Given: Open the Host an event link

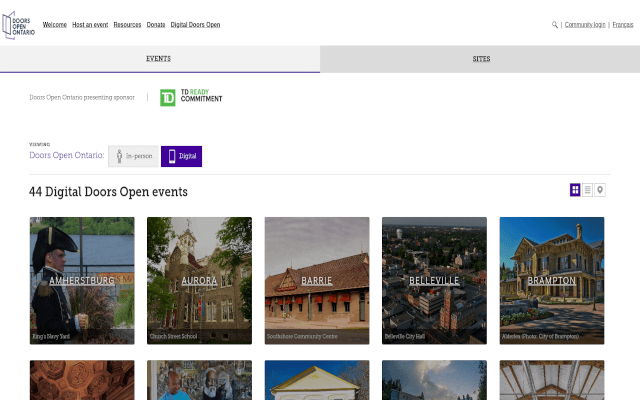Looking at the screenshot, I should coord(90,24).
